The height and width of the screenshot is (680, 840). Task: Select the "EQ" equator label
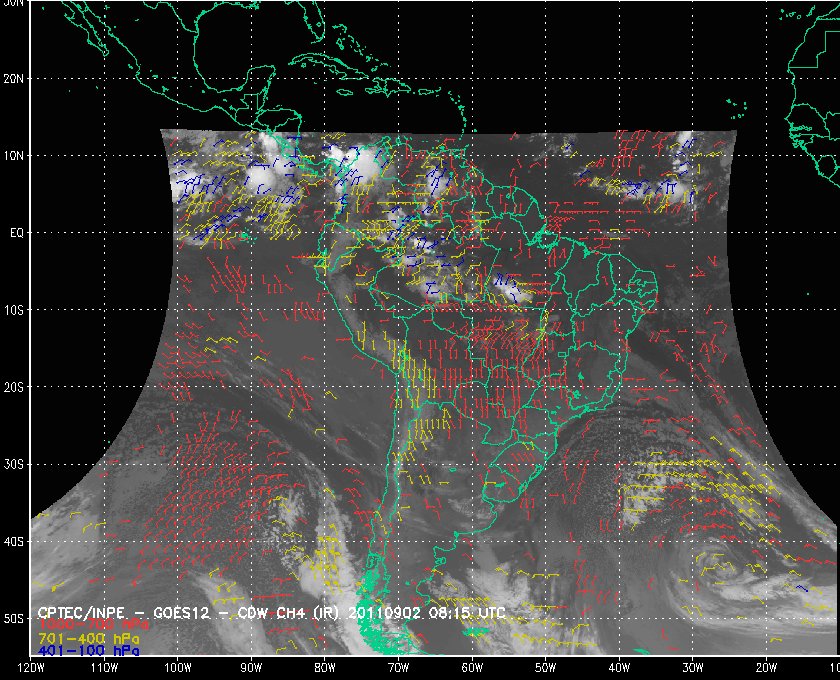[x=17, y=233]
